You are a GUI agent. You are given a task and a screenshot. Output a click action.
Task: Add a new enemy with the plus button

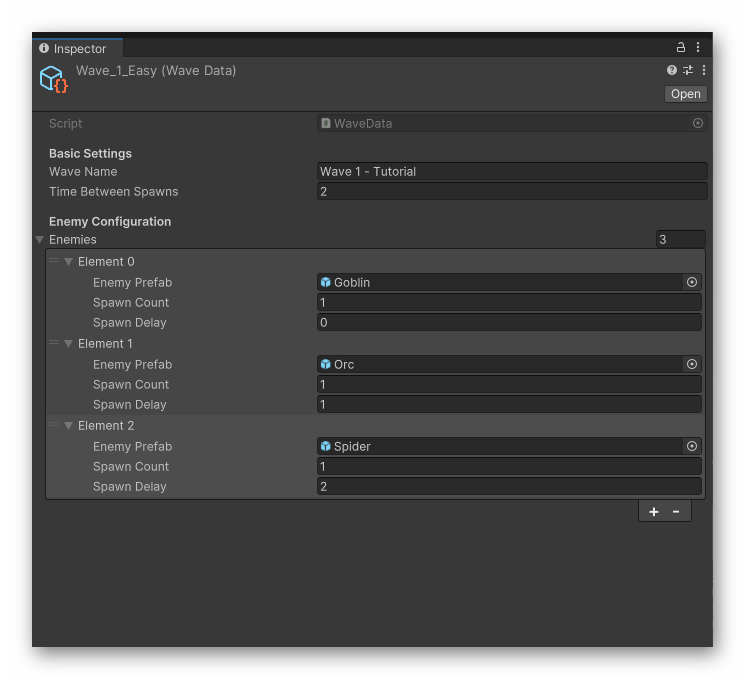tap(654, 512)
